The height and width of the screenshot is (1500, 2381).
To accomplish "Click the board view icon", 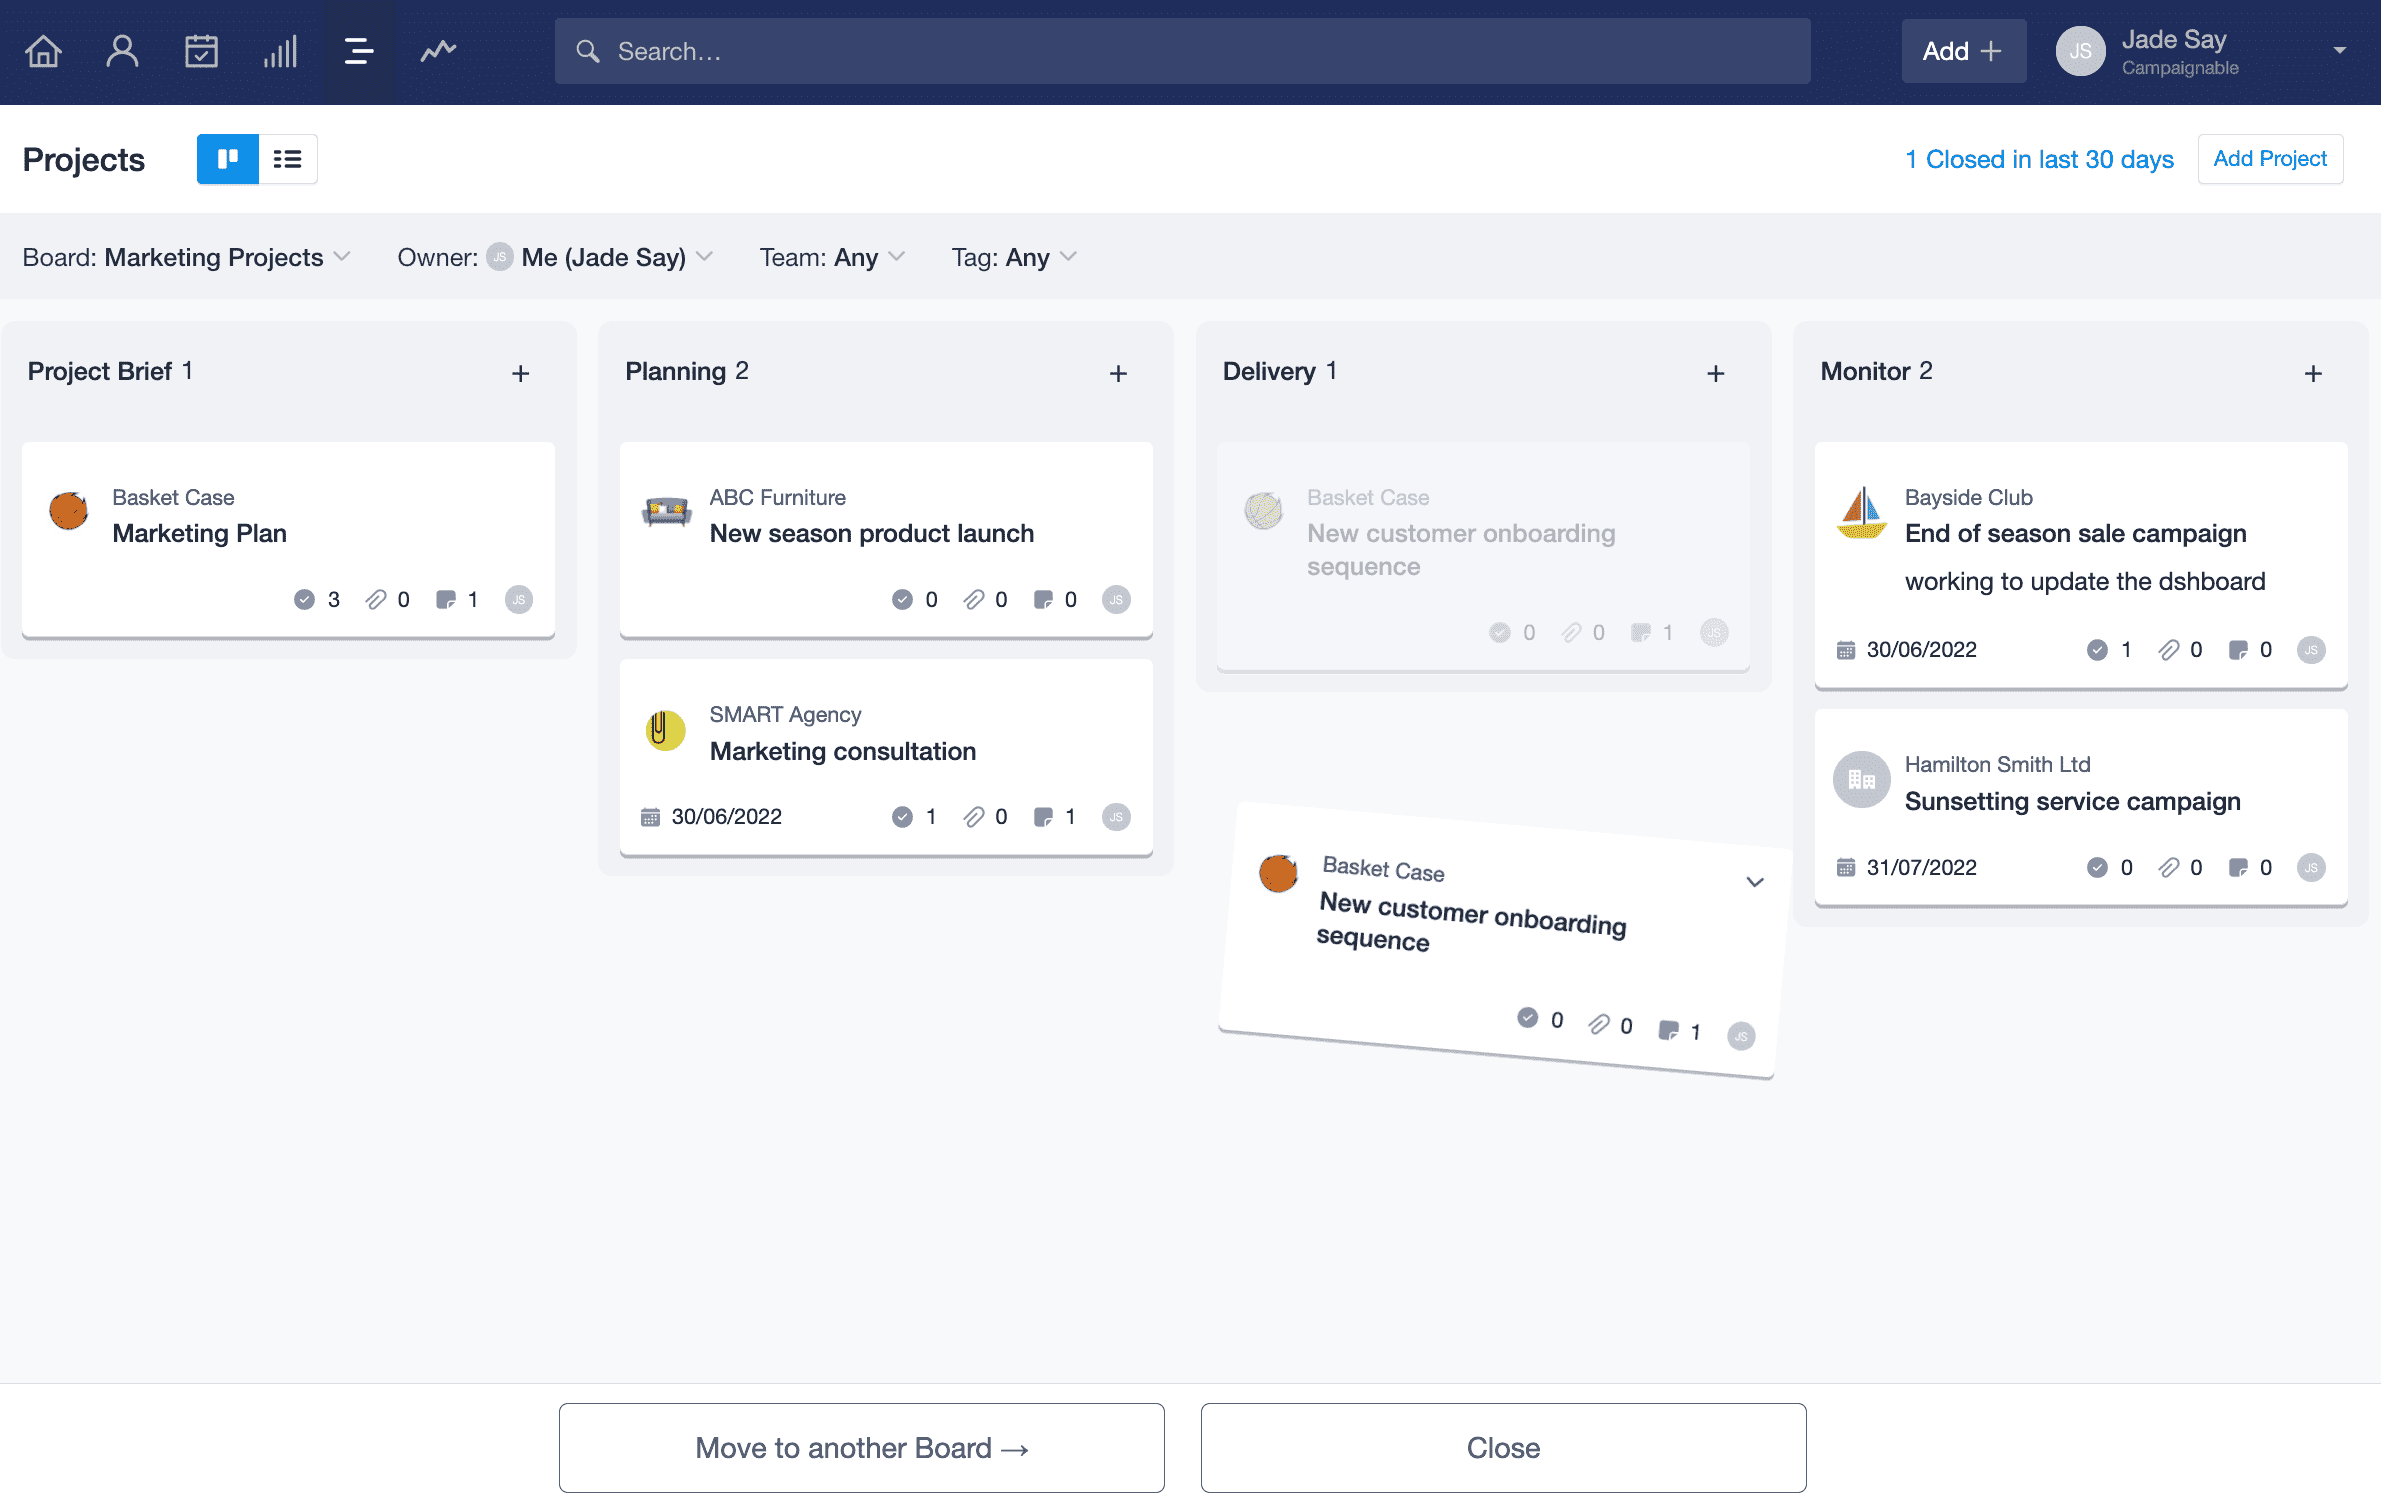I will (226, 157).
